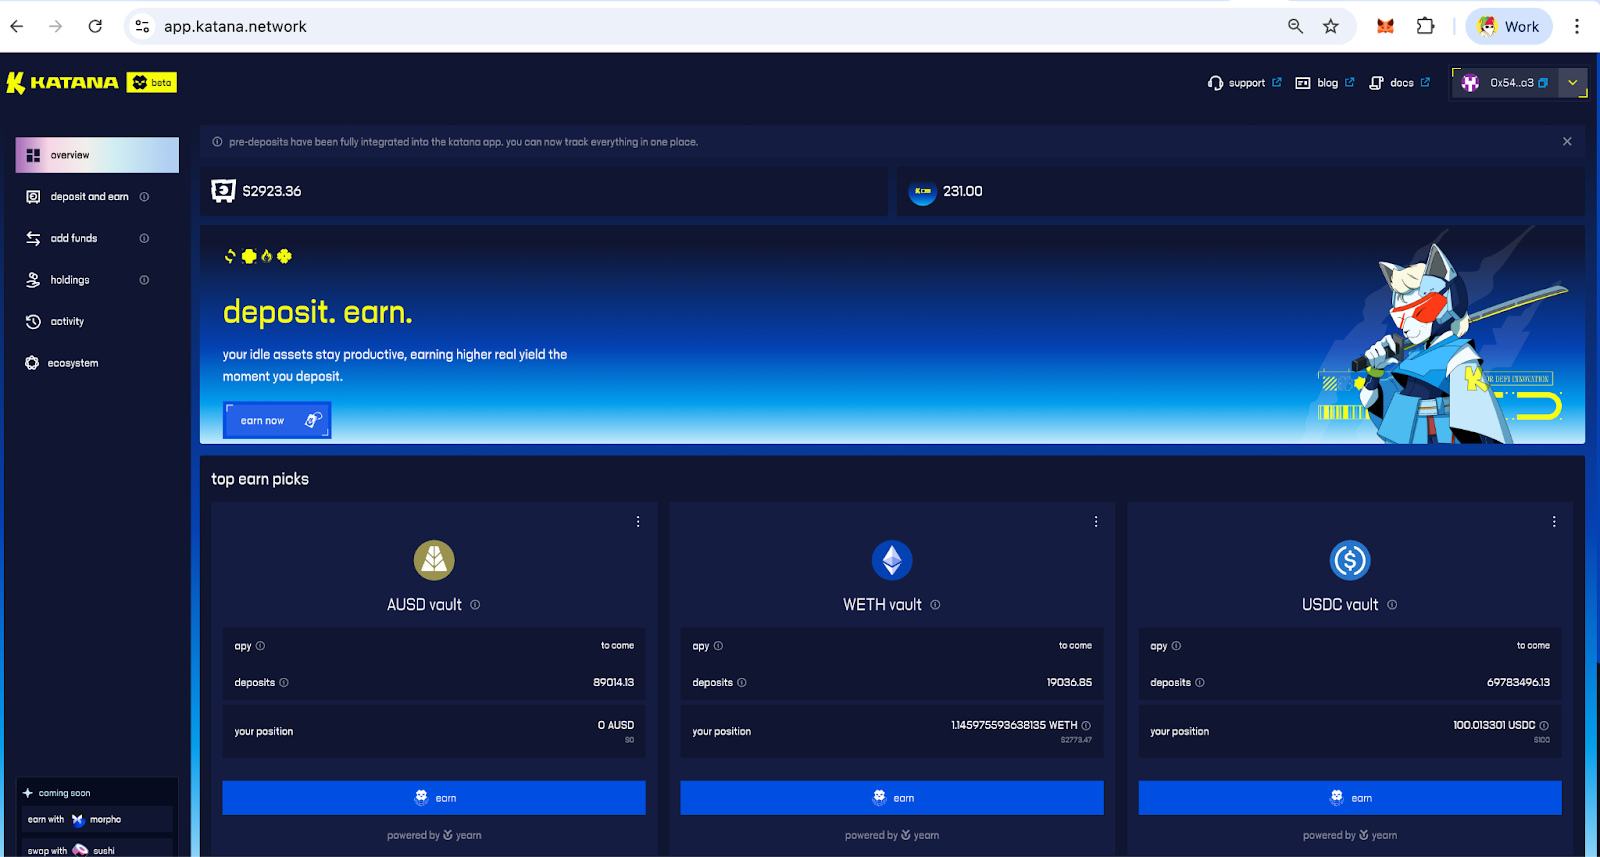Click the ecosystem gear icon
Viewport: 1600px width, 857px height.
click(32, 363)
